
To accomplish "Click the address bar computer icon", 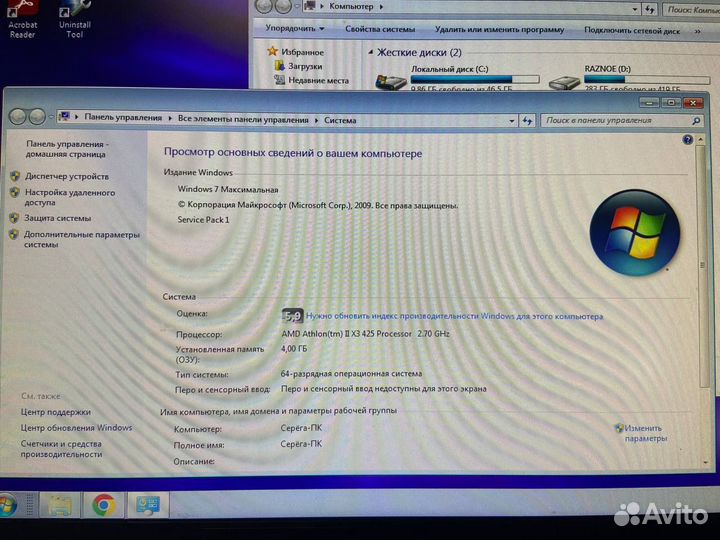I will pyautogui.click(x=64, y=117).
